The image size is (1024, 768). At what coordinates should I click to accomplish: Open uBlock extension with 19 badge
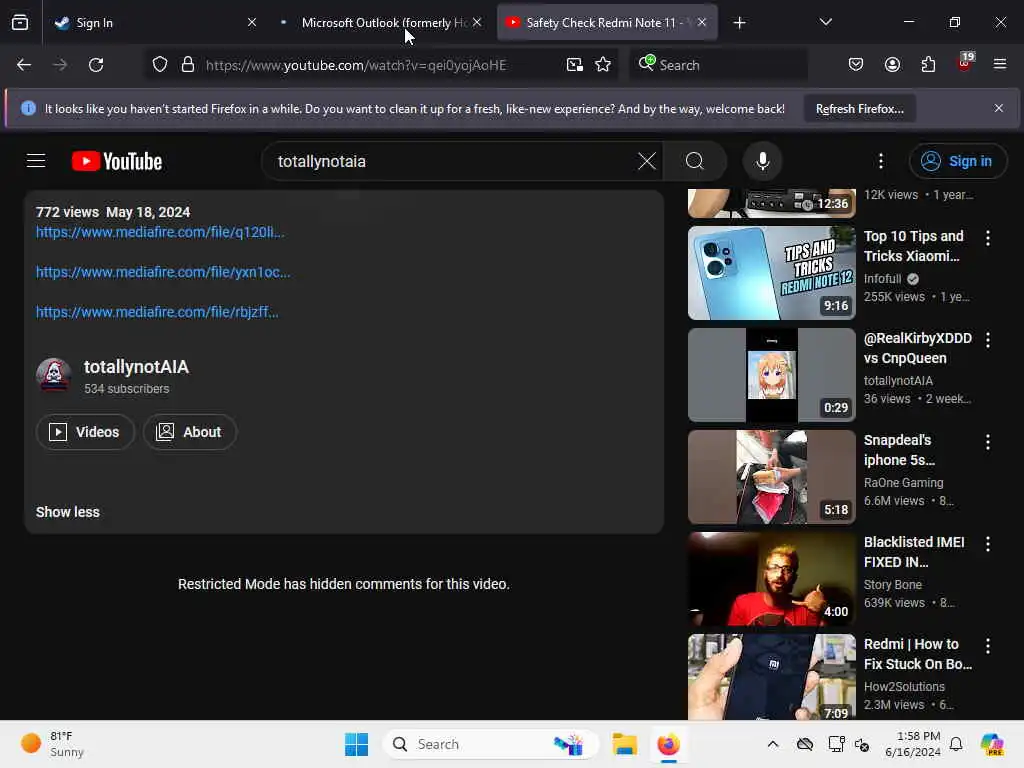965,63
